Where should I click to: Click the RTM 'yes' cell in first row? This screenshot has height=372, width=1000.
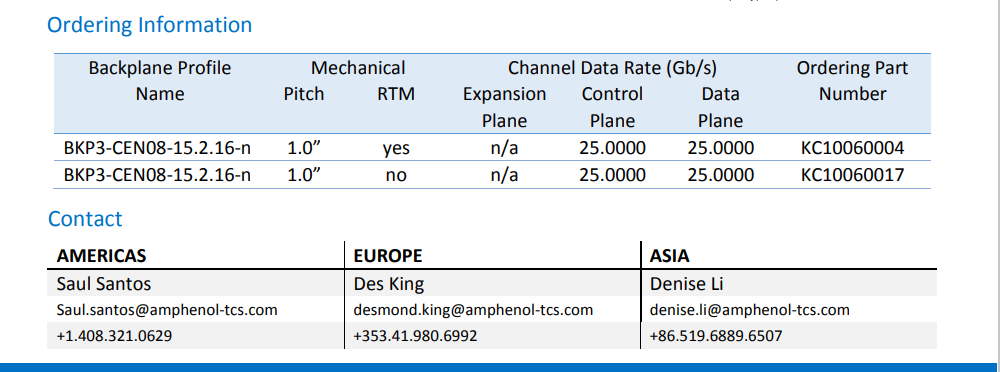tap(396, 149)
